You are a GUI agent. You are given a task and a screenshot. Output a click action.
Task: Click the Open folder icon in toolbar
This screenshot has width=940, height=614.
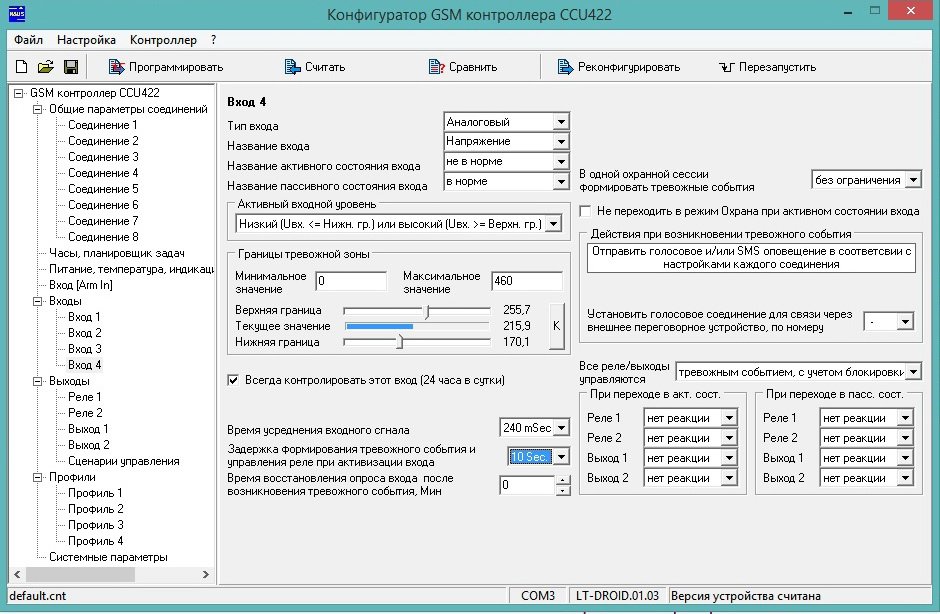click(x=45, y=67)
